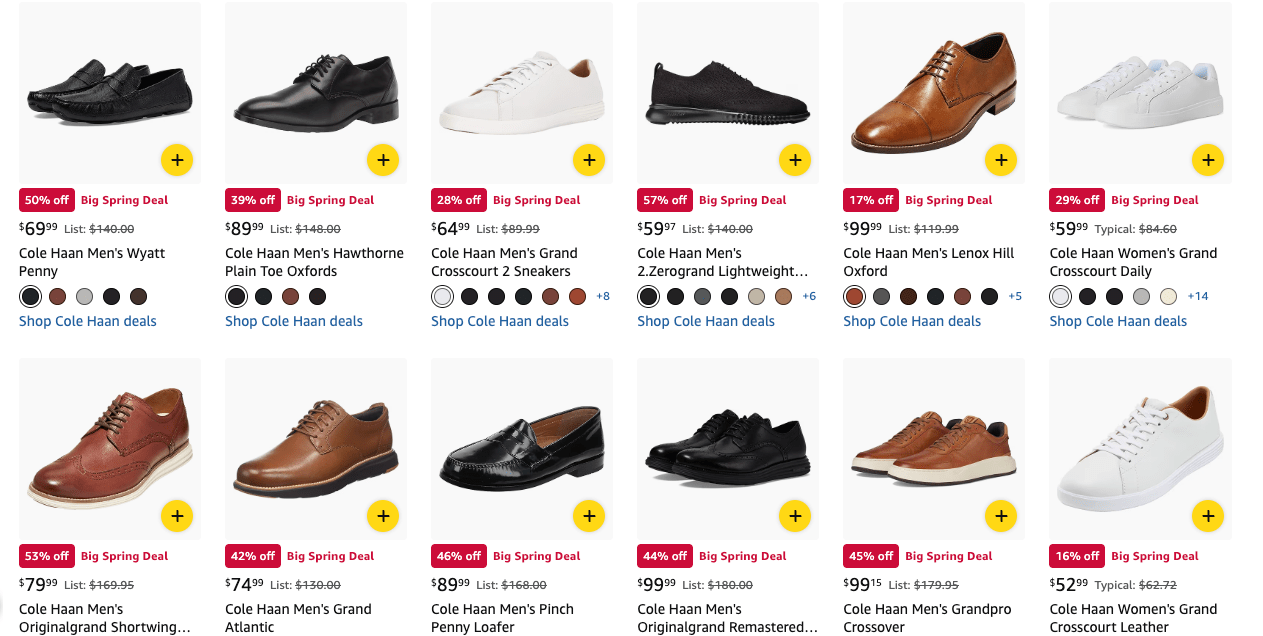The height and width of the screenshot is (636, 1263).
Task: Select white swatch under Women's Grand Crosscourt Daily
Action: tap(1061, 296)
